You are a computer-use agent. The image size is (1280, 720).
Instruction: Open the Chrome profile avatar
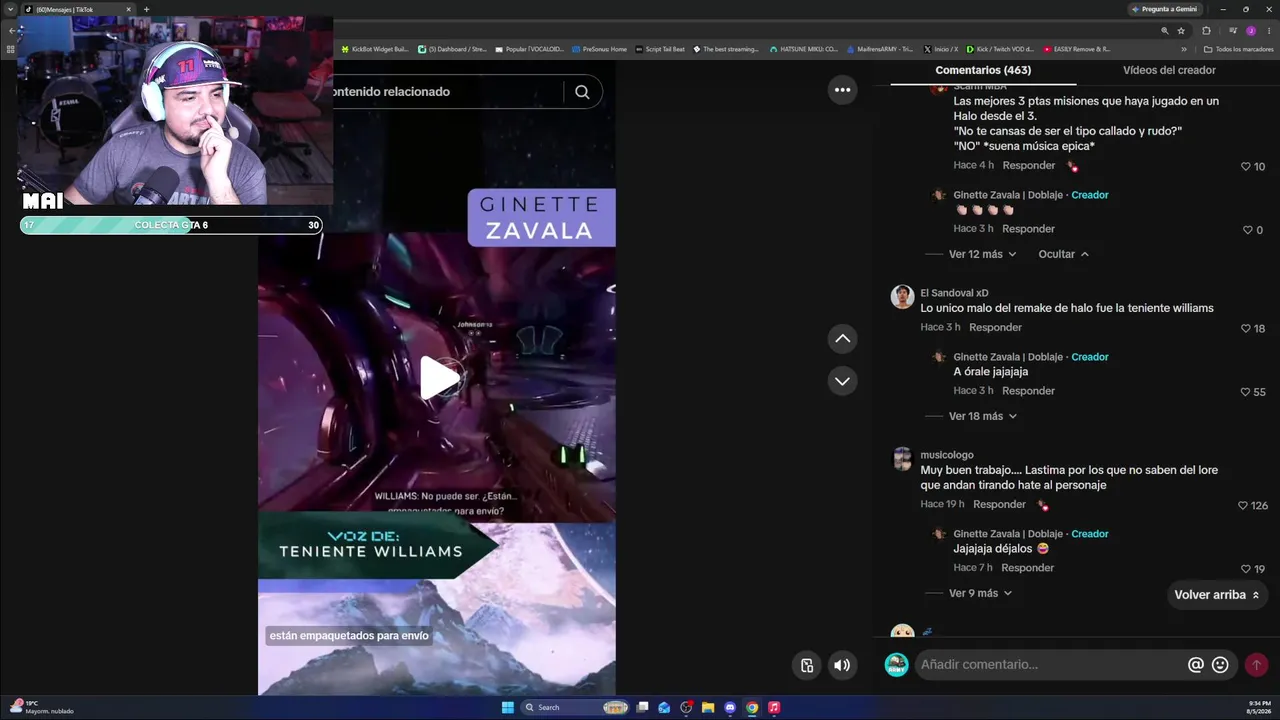1251,31
